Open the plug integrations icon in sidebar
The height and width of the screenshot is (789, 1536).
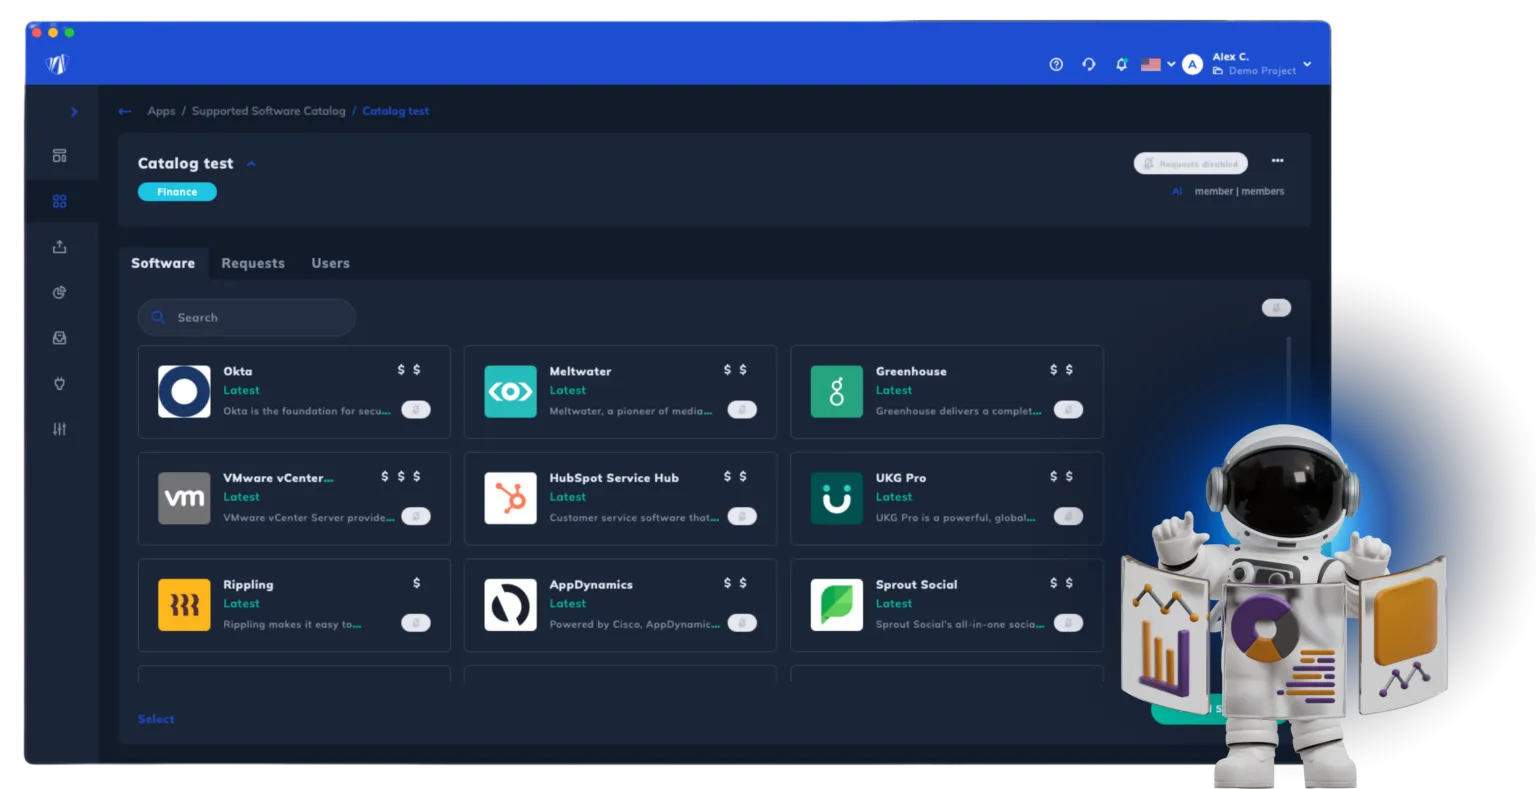pos(60,384)
